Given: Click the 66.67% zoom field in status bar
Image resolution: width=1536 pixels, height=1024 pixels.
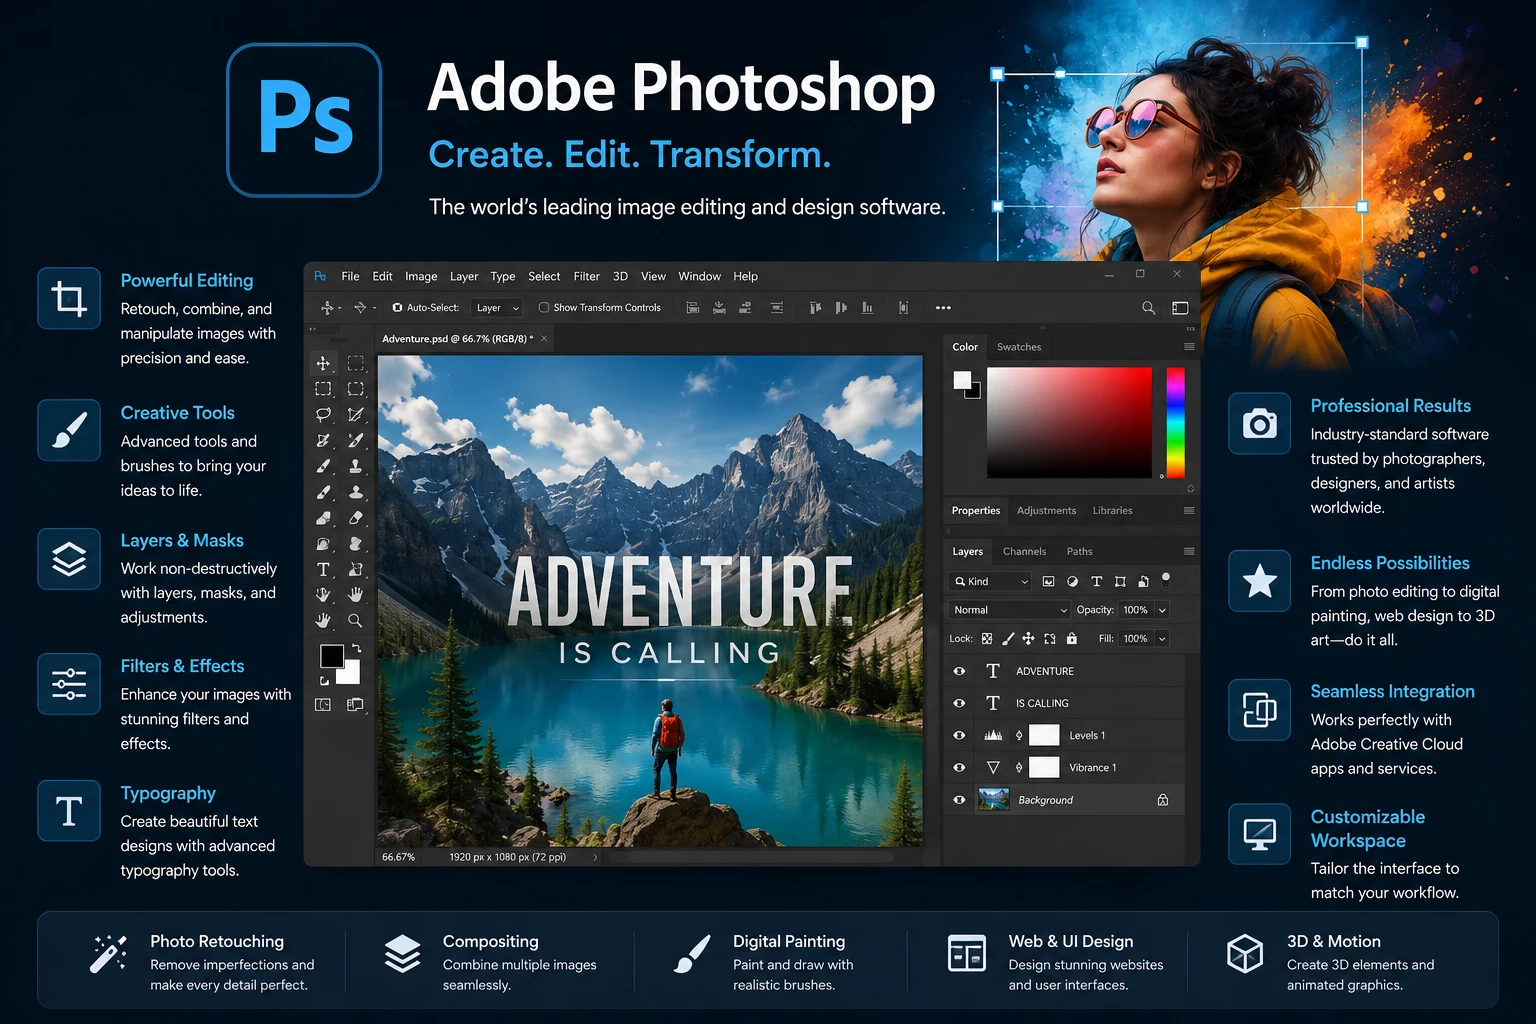Looking at the screenshot, I should point(398,857).
